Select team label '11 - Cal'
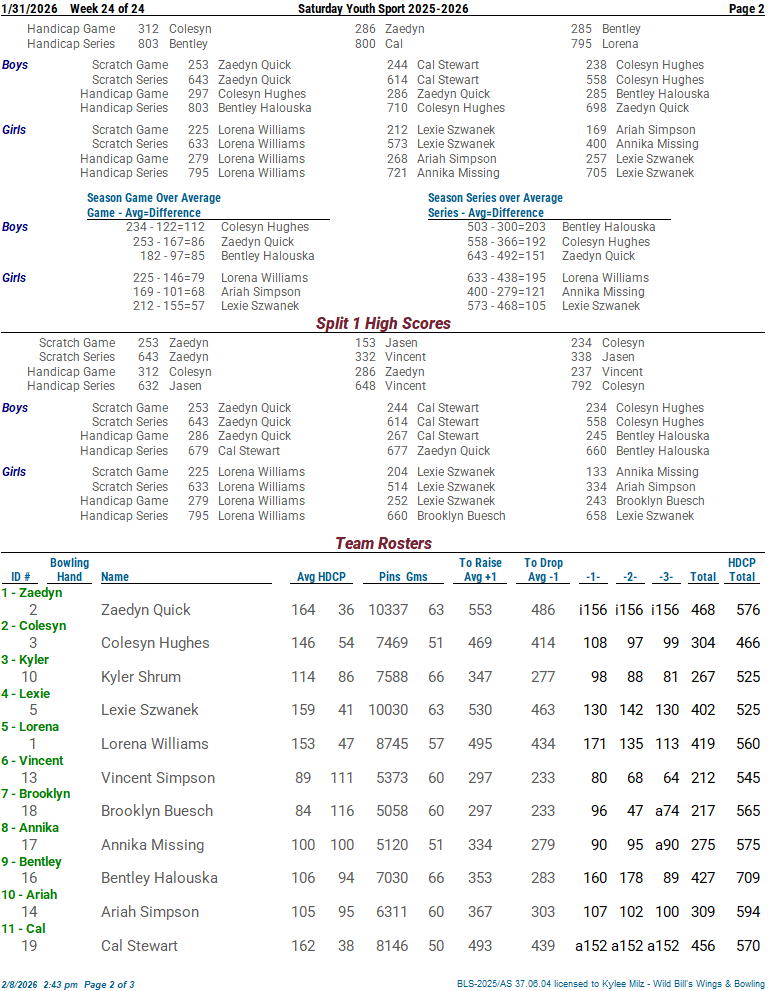Screen dimensions: 768x991 23,929
